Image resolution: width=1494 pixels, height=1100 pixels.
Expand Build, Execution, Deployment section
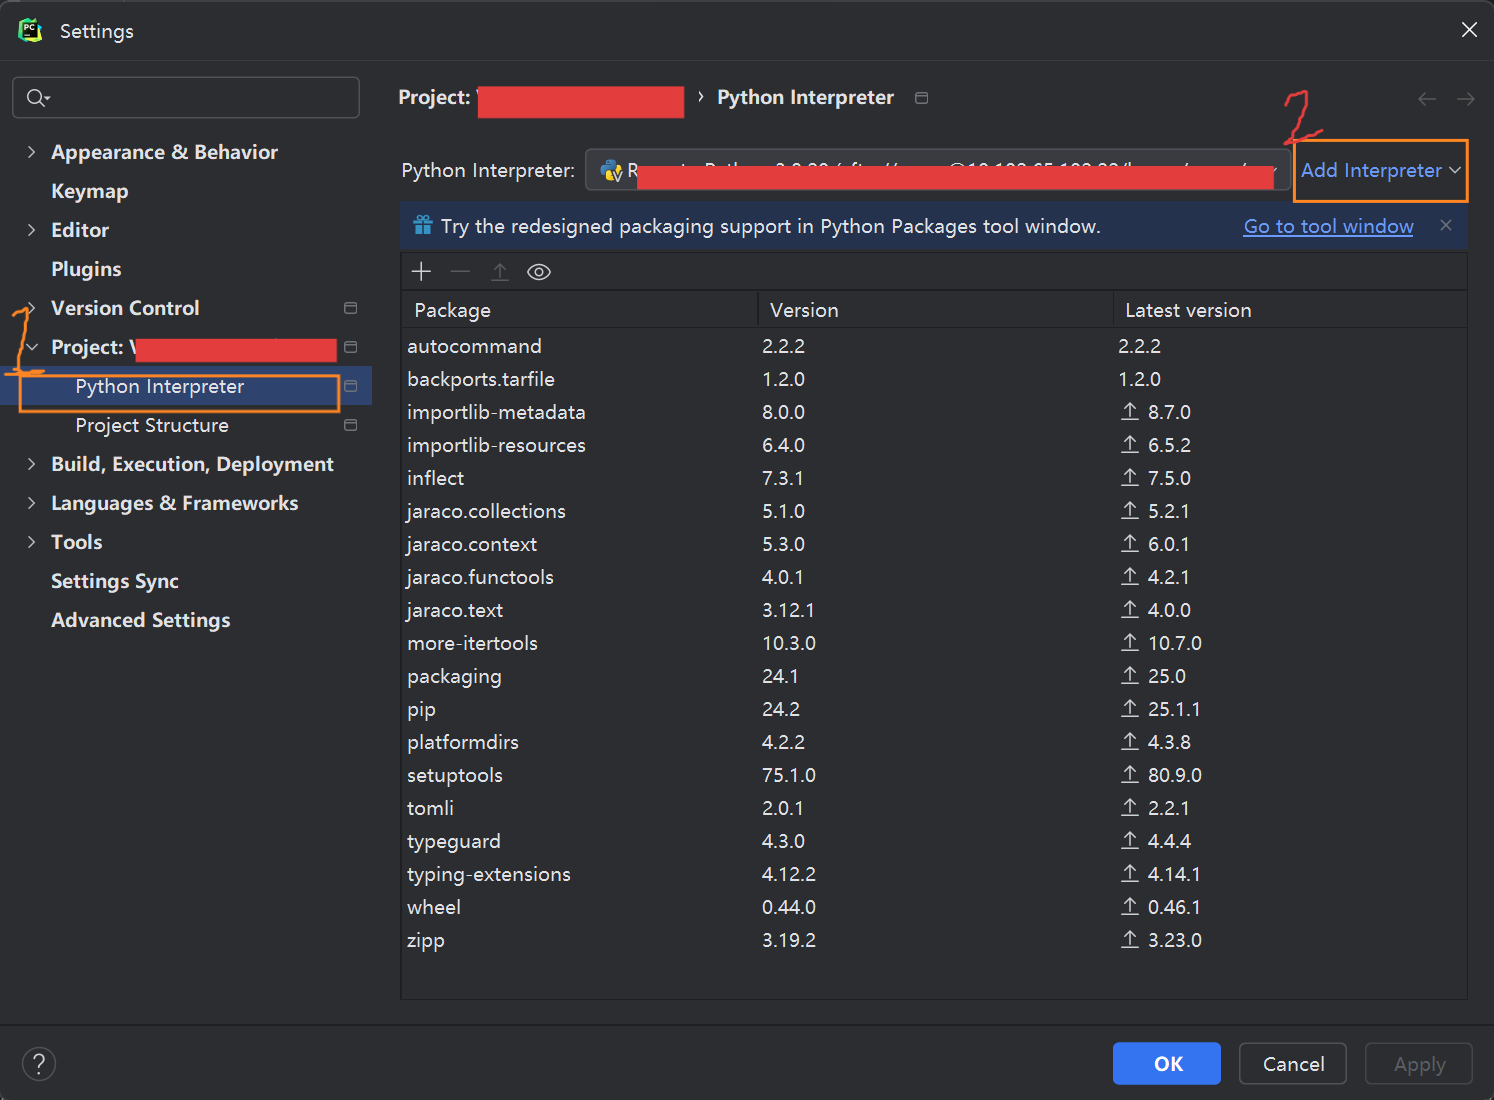pos(31,464)
